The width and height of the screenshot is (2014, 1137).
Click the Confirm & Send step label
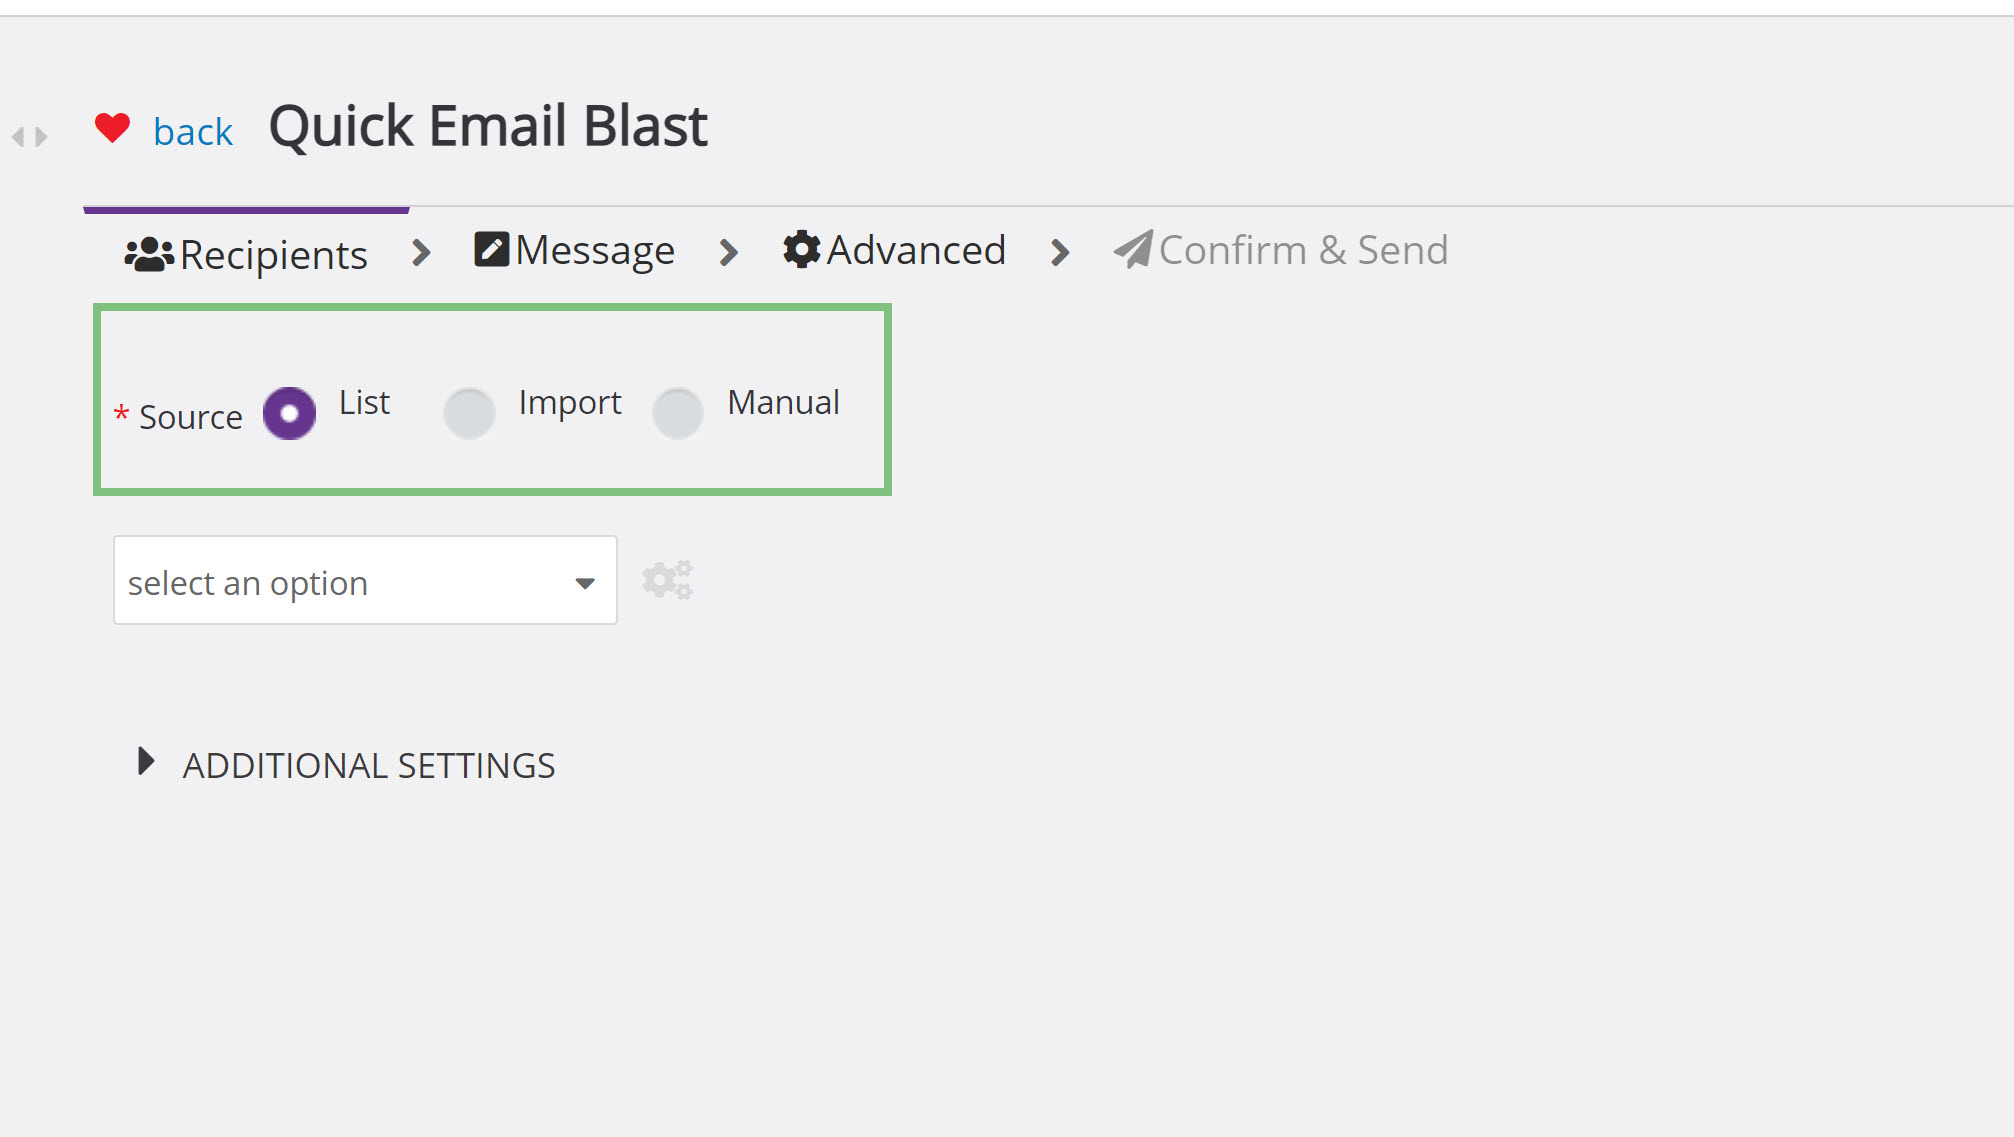point(1303,250)
